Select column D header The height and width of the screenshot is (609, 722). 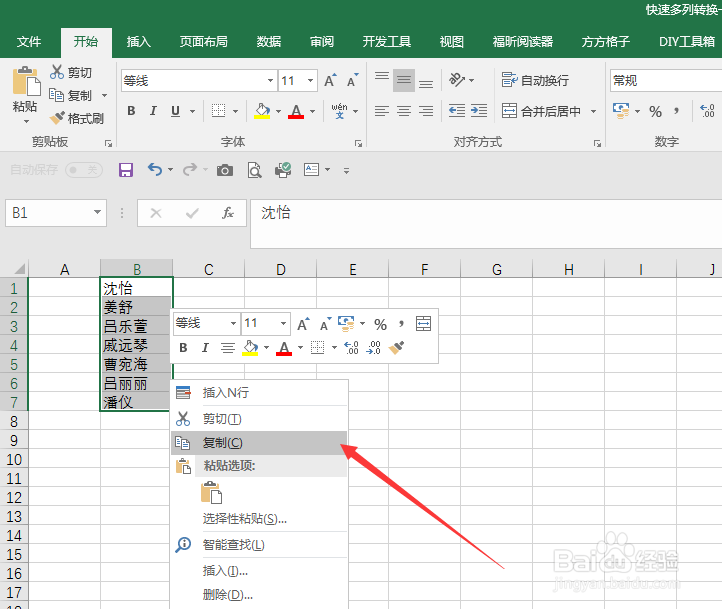(280, 269)
